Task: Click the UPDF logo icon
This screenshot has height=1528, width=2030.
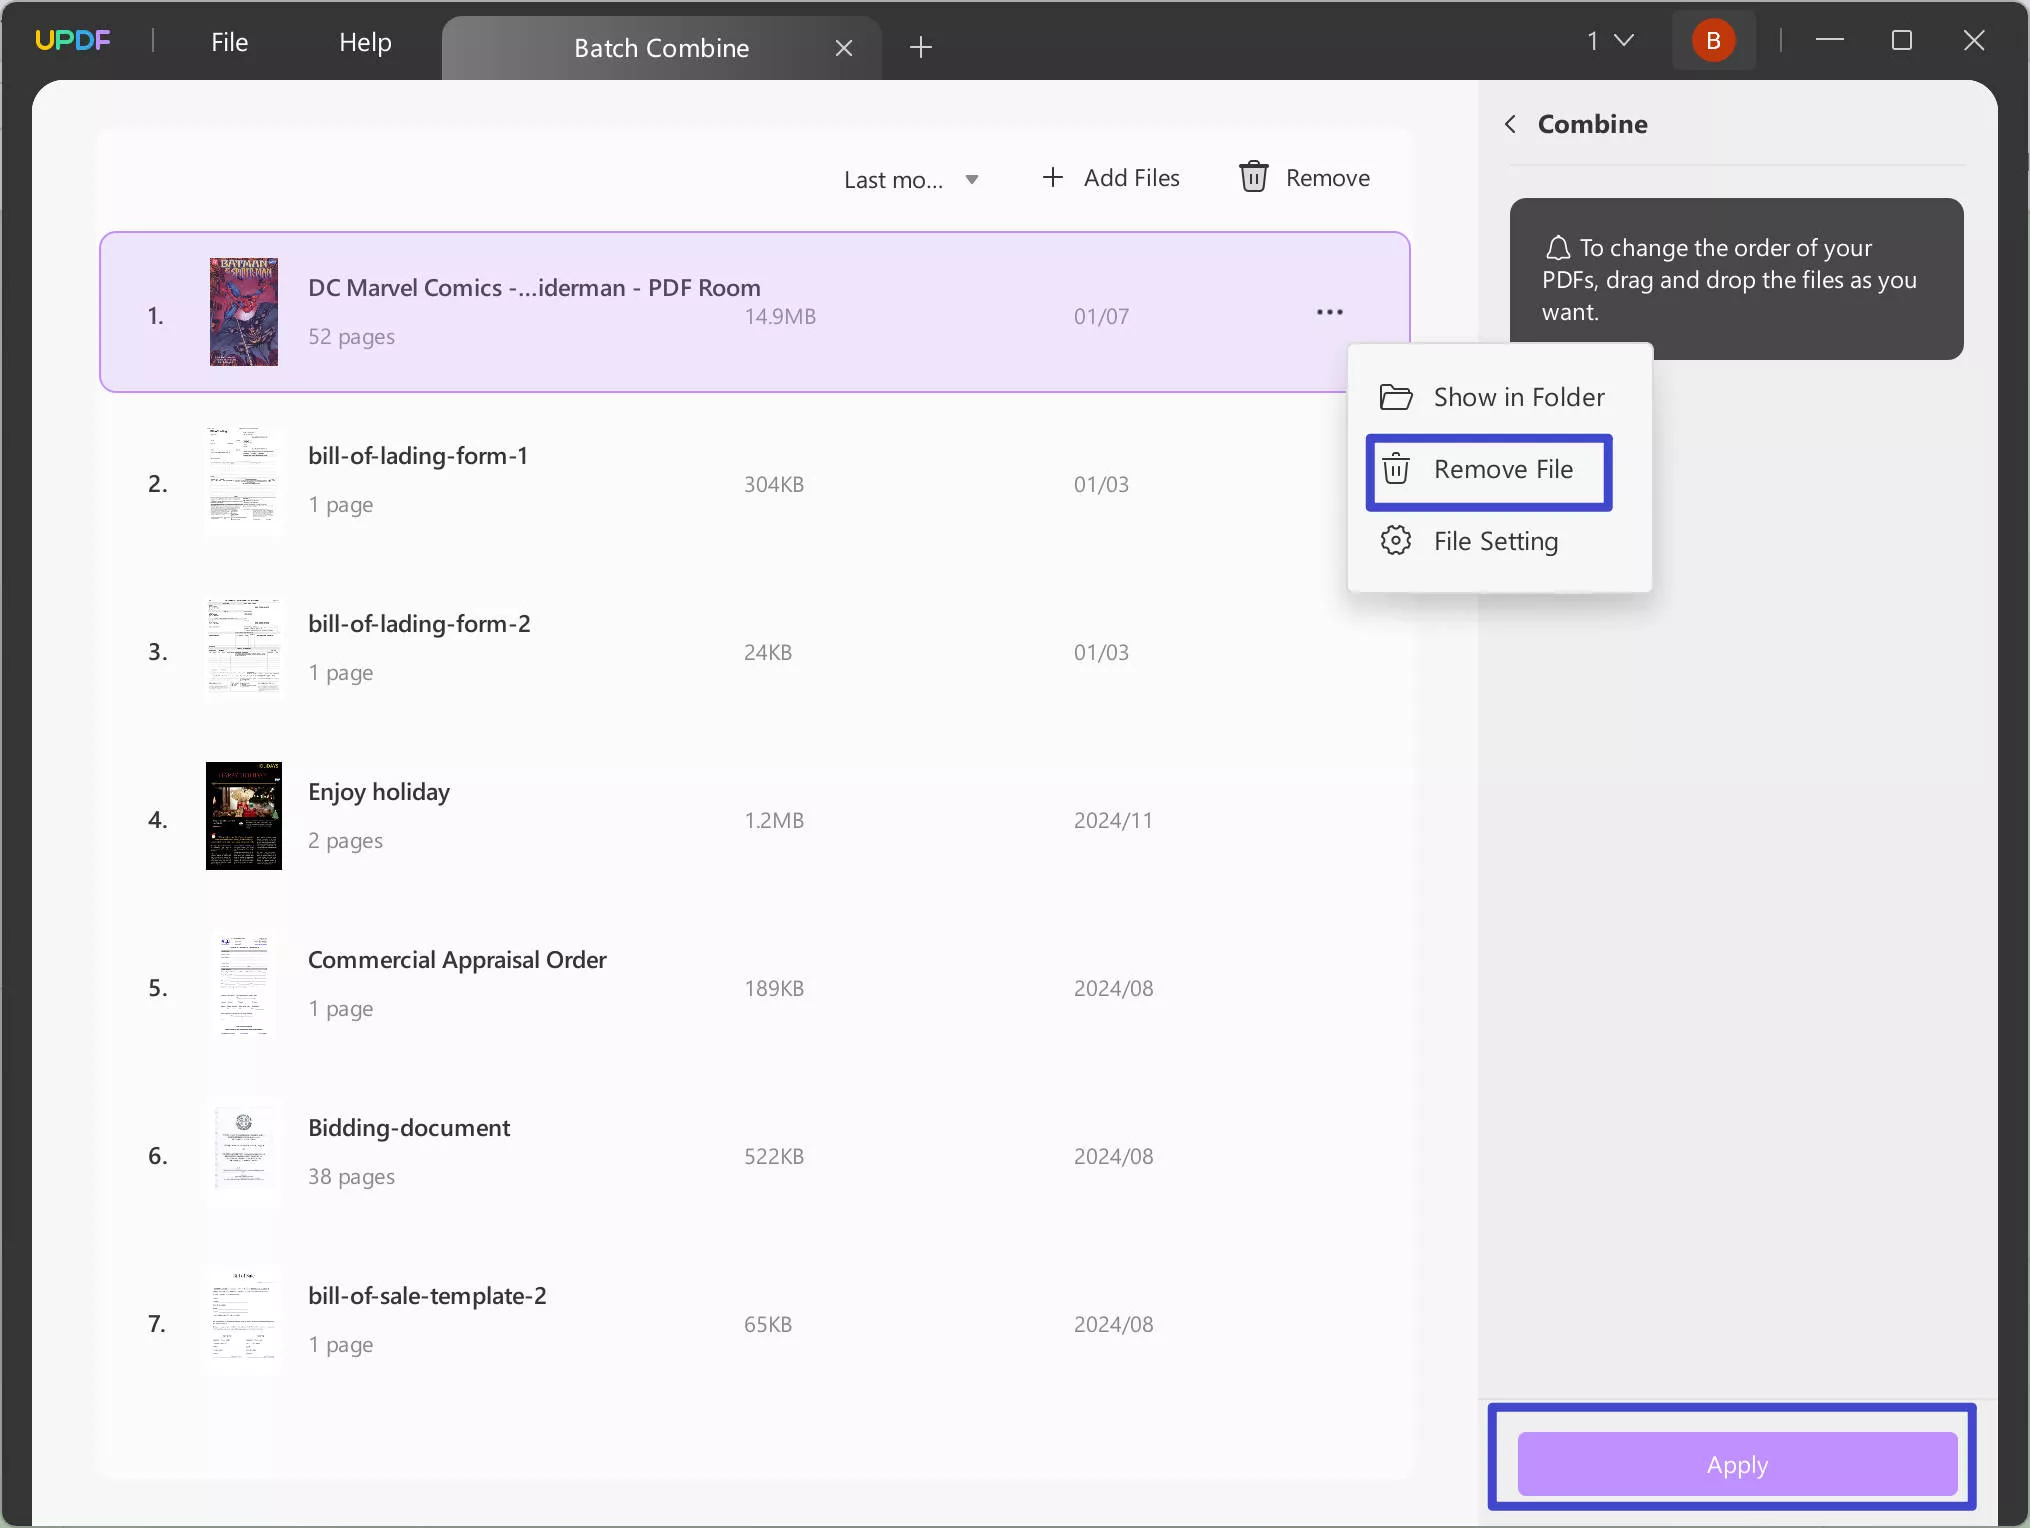Action: [73, 41]
